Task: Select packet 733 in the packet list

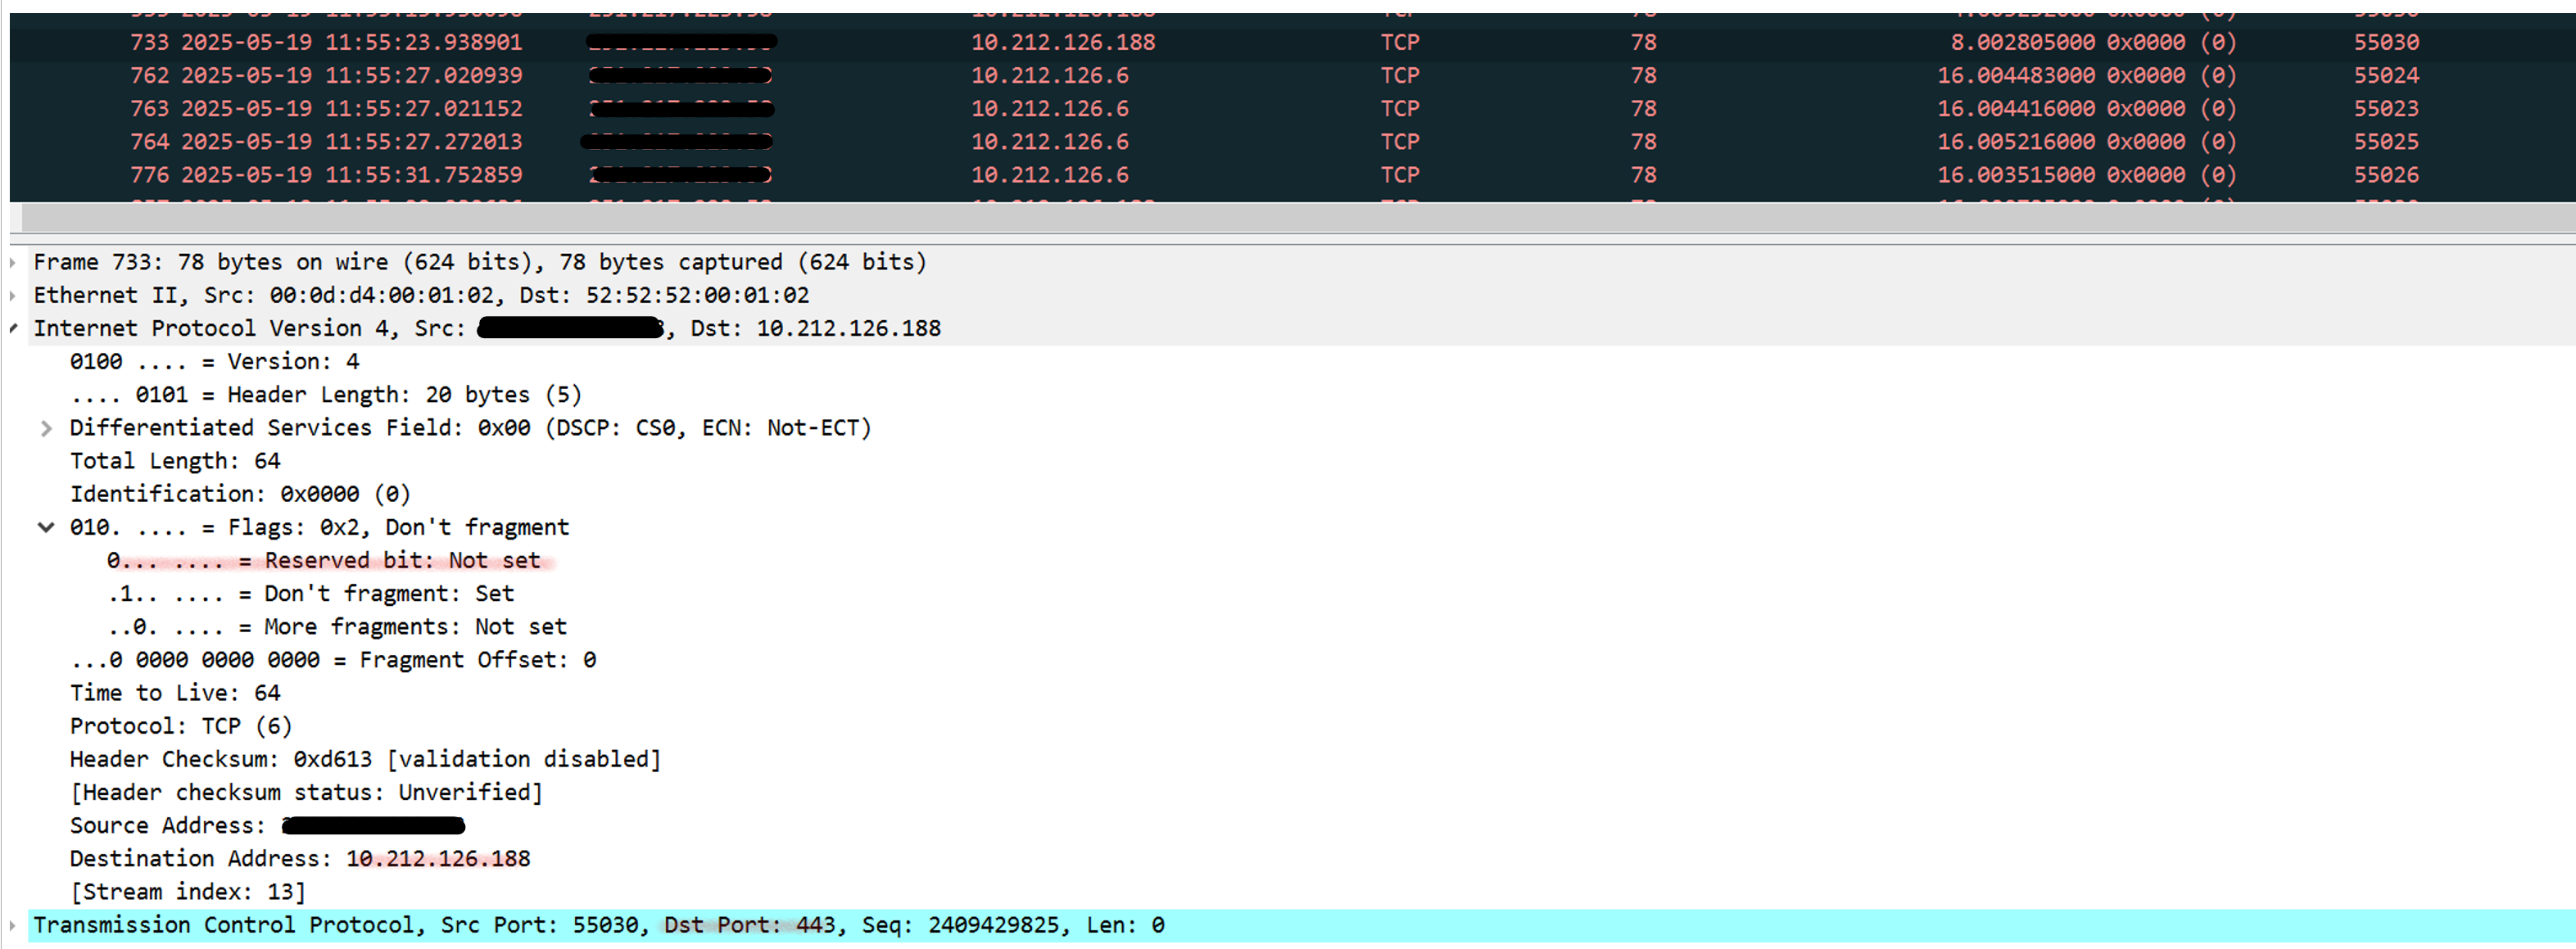Action: tap(326, 43)
